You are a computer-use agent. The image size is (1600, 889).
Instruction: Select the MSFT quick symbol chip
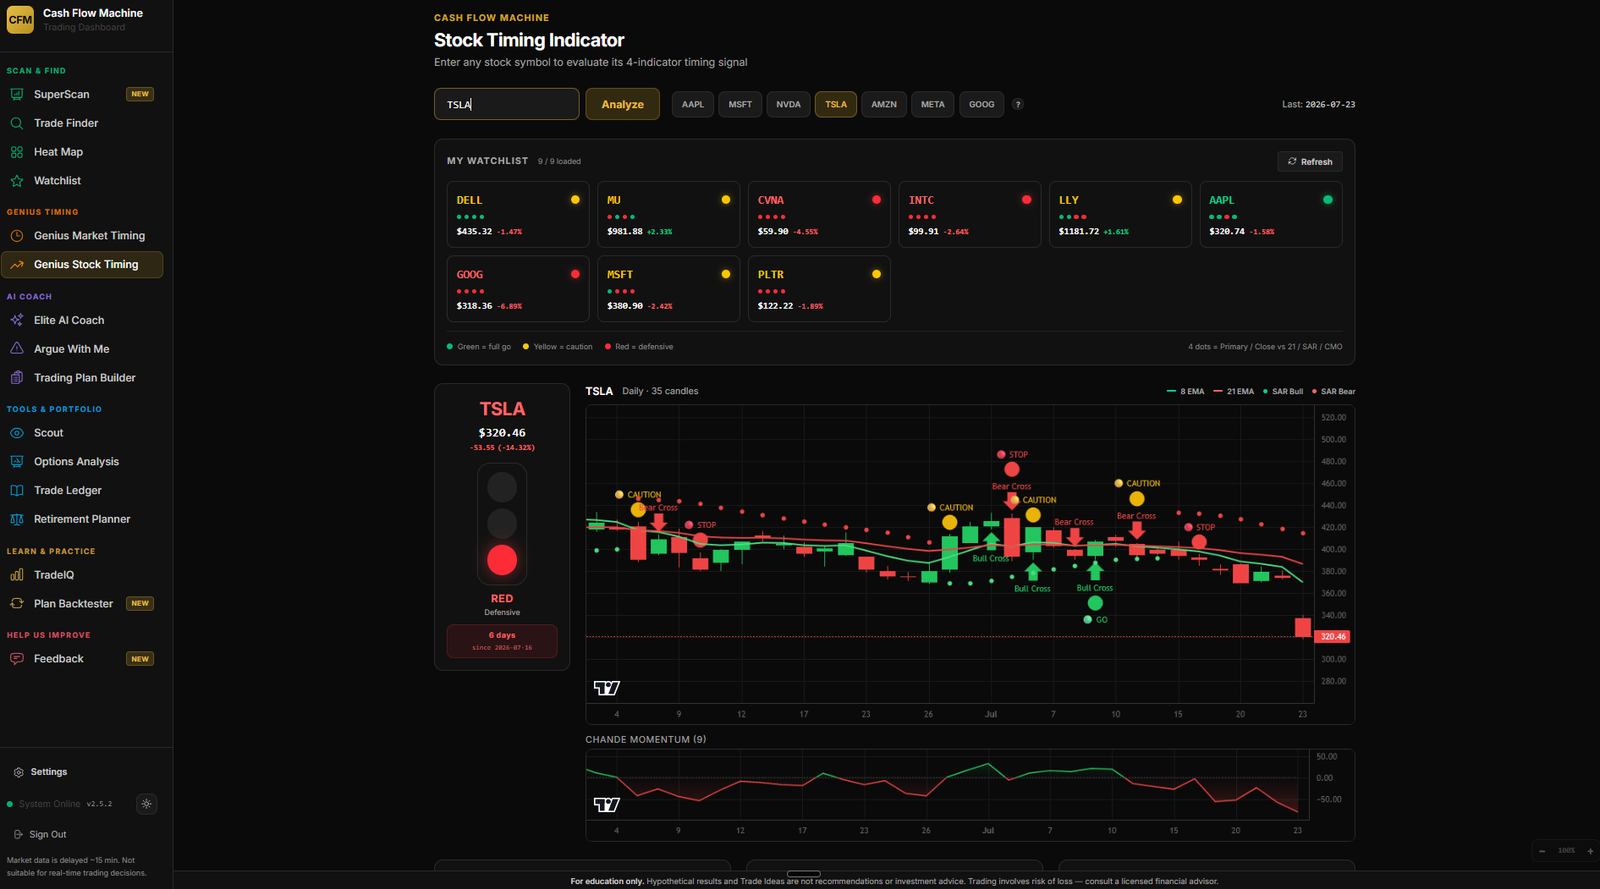tap(740, 104)
